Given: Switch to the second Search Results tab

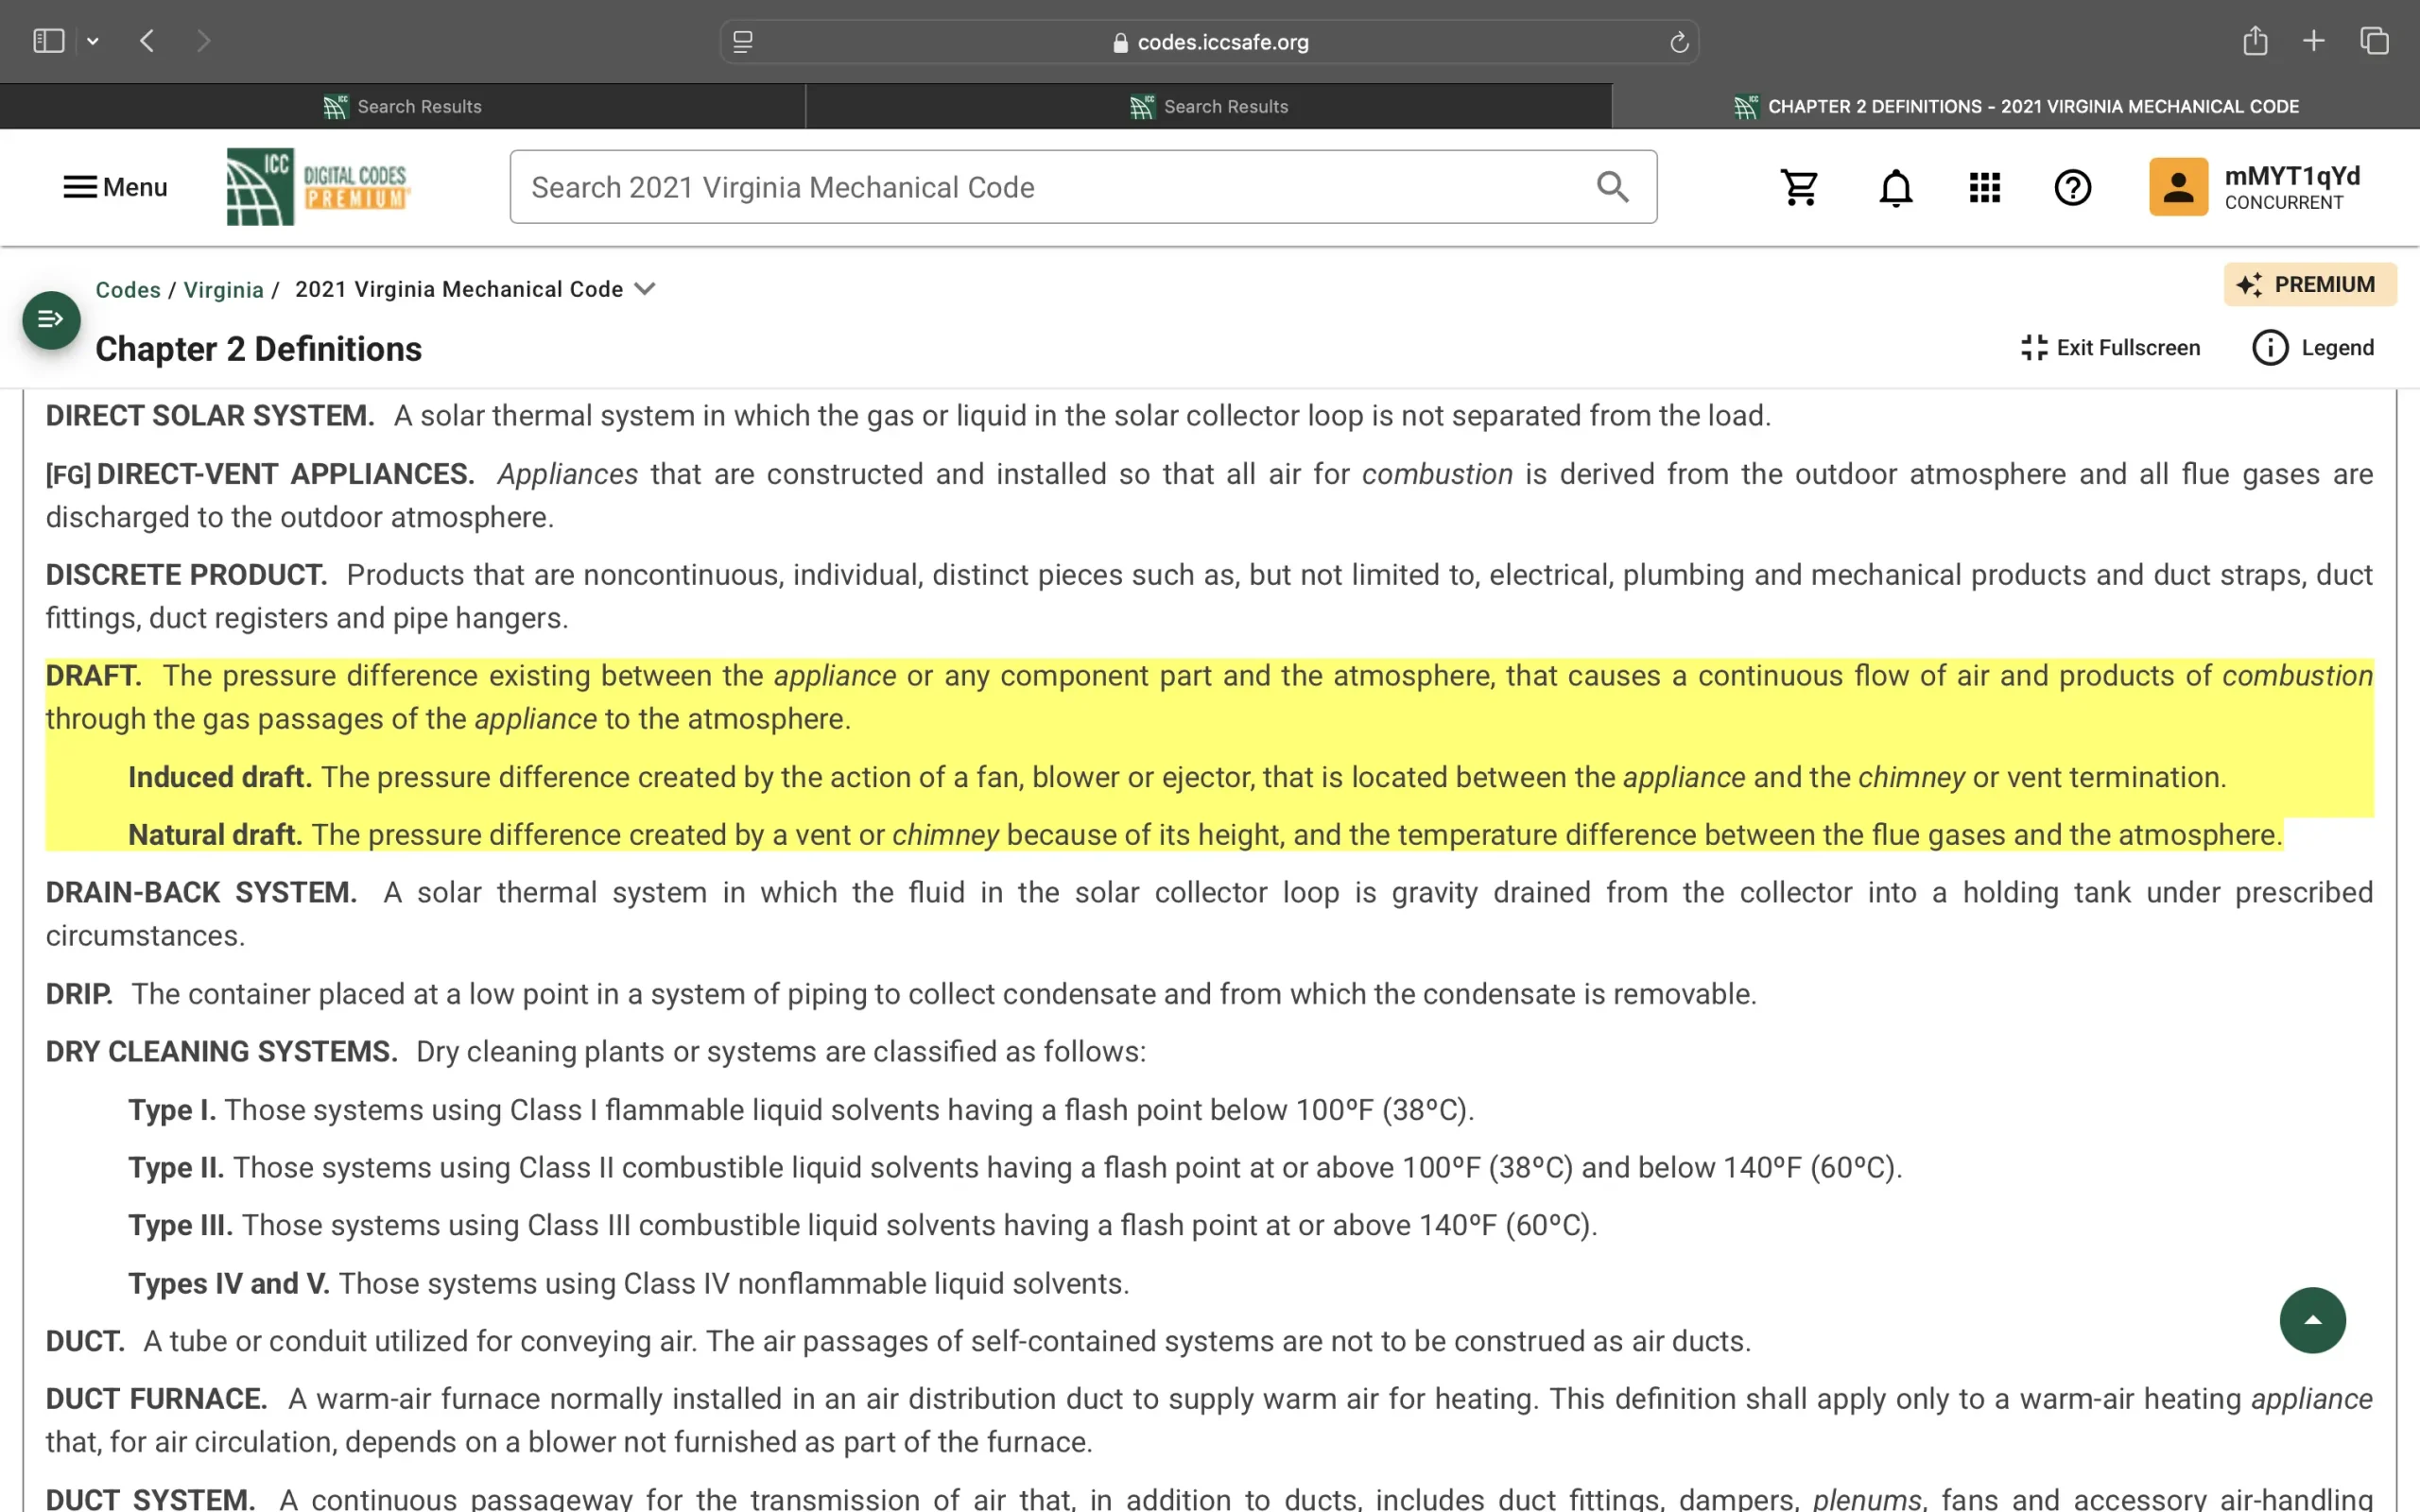Looking at the screenshot, I should click(1208, 106).
